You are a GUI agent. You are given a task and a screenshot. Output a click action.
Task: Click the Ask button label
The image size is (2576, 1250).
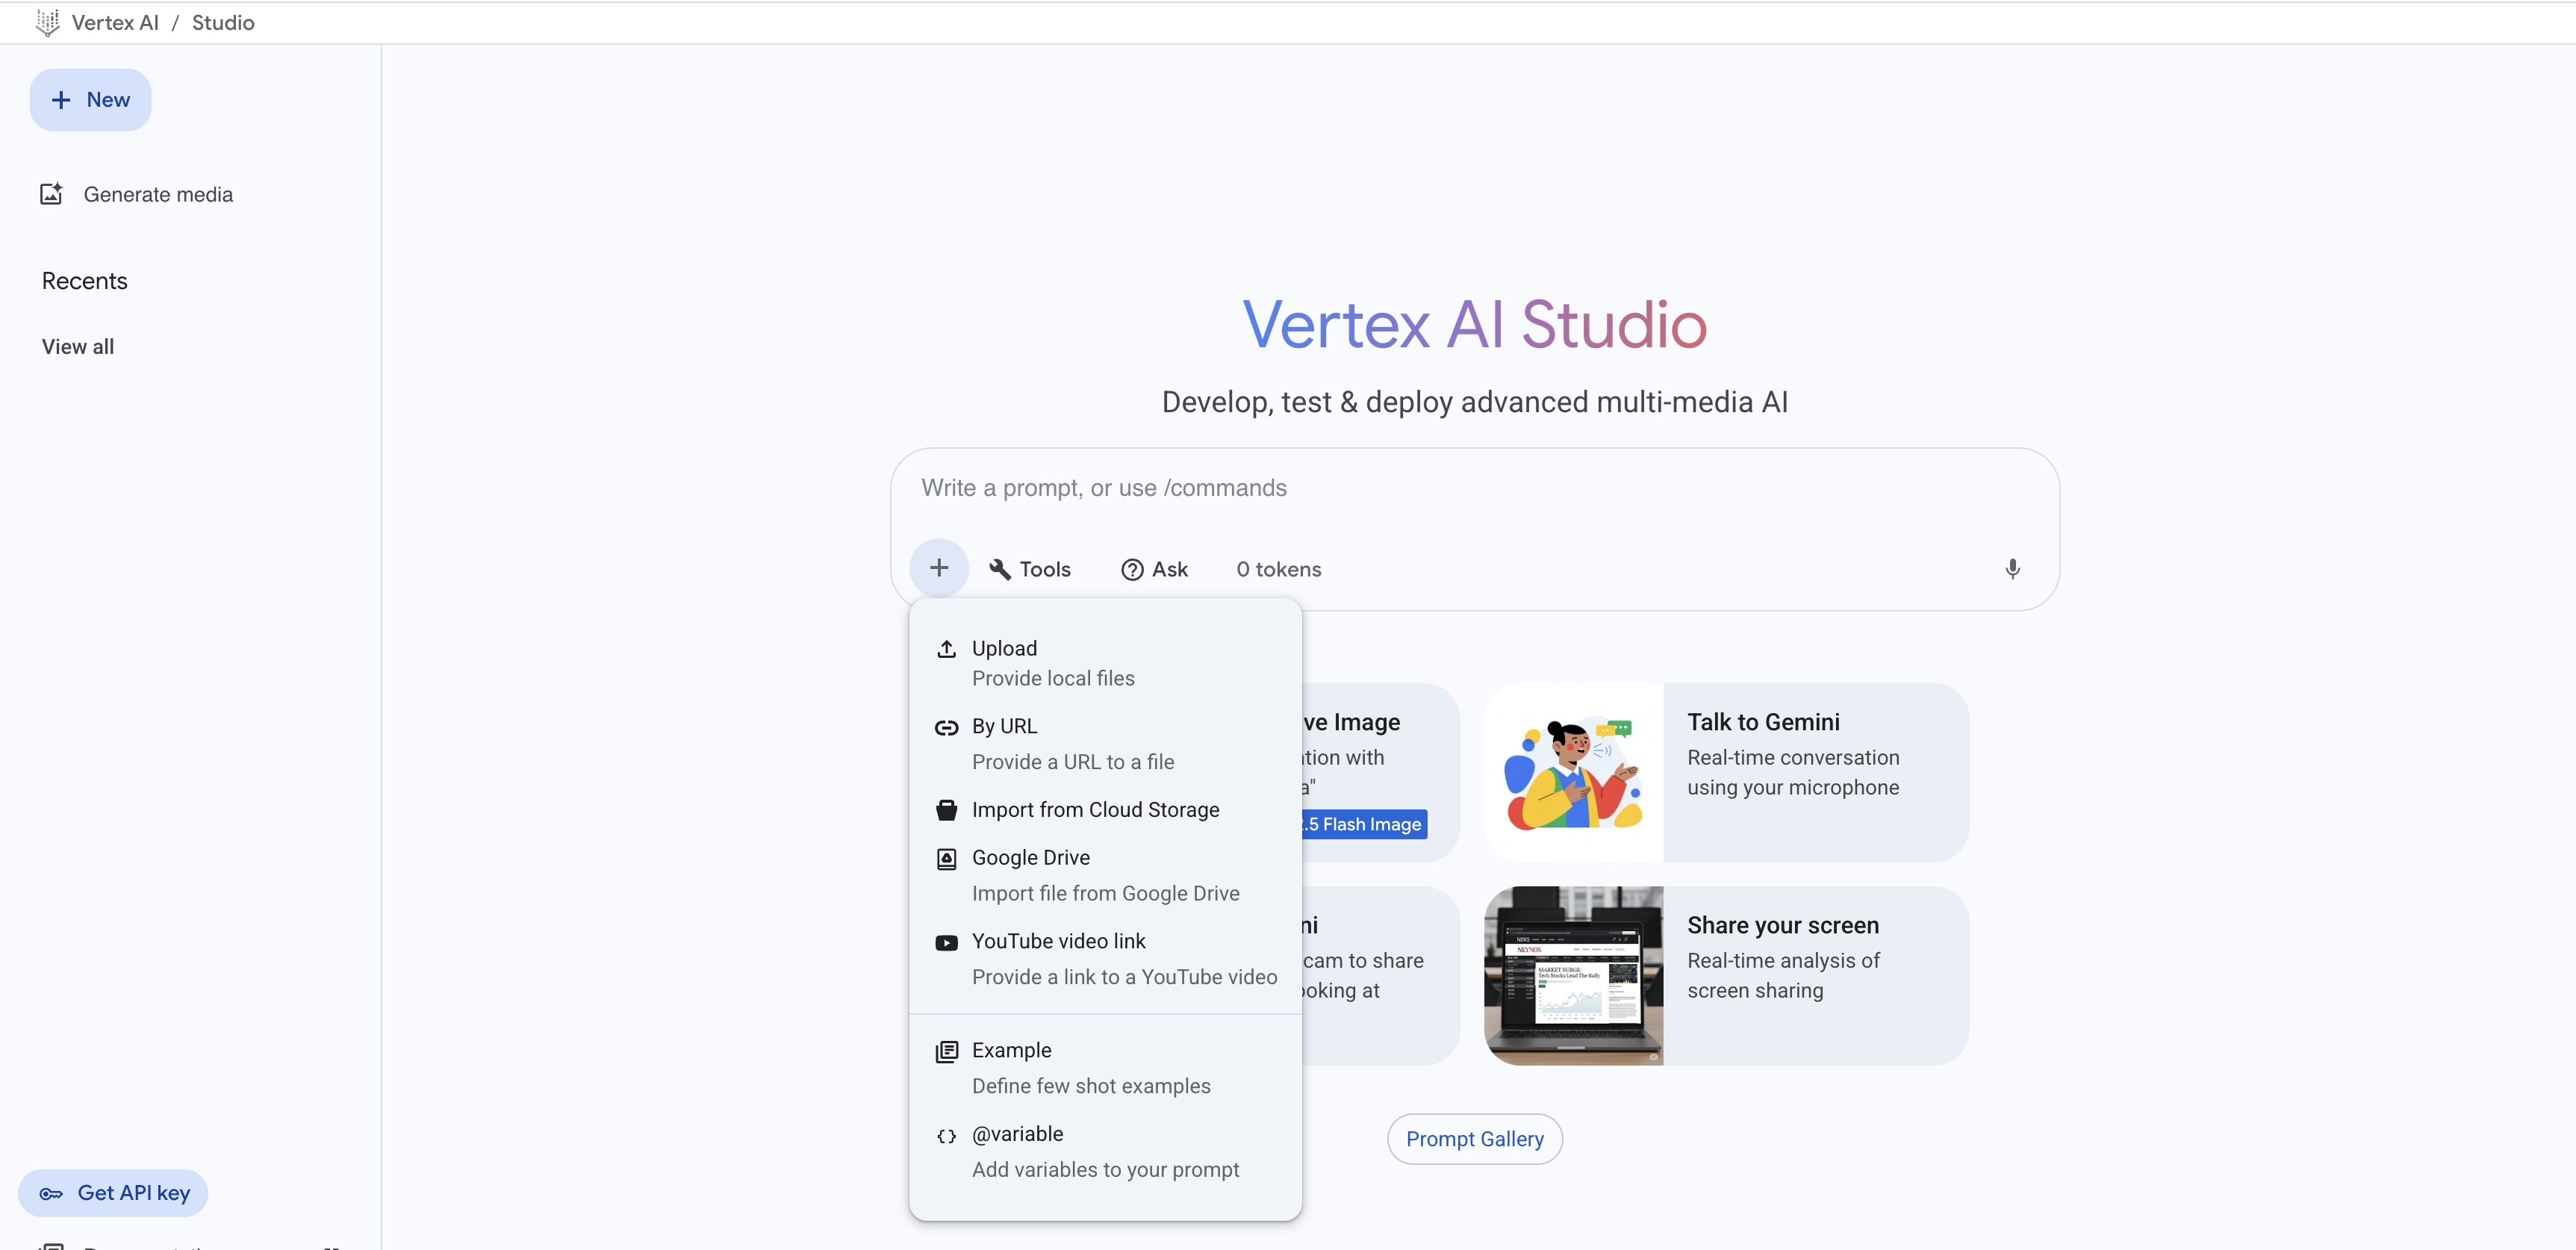1170,569
